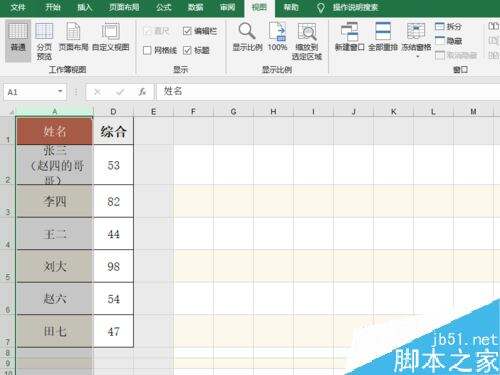Screen dimensions: 500x375
Task: Reset zoom to 100%
Action: click(277, 37)
